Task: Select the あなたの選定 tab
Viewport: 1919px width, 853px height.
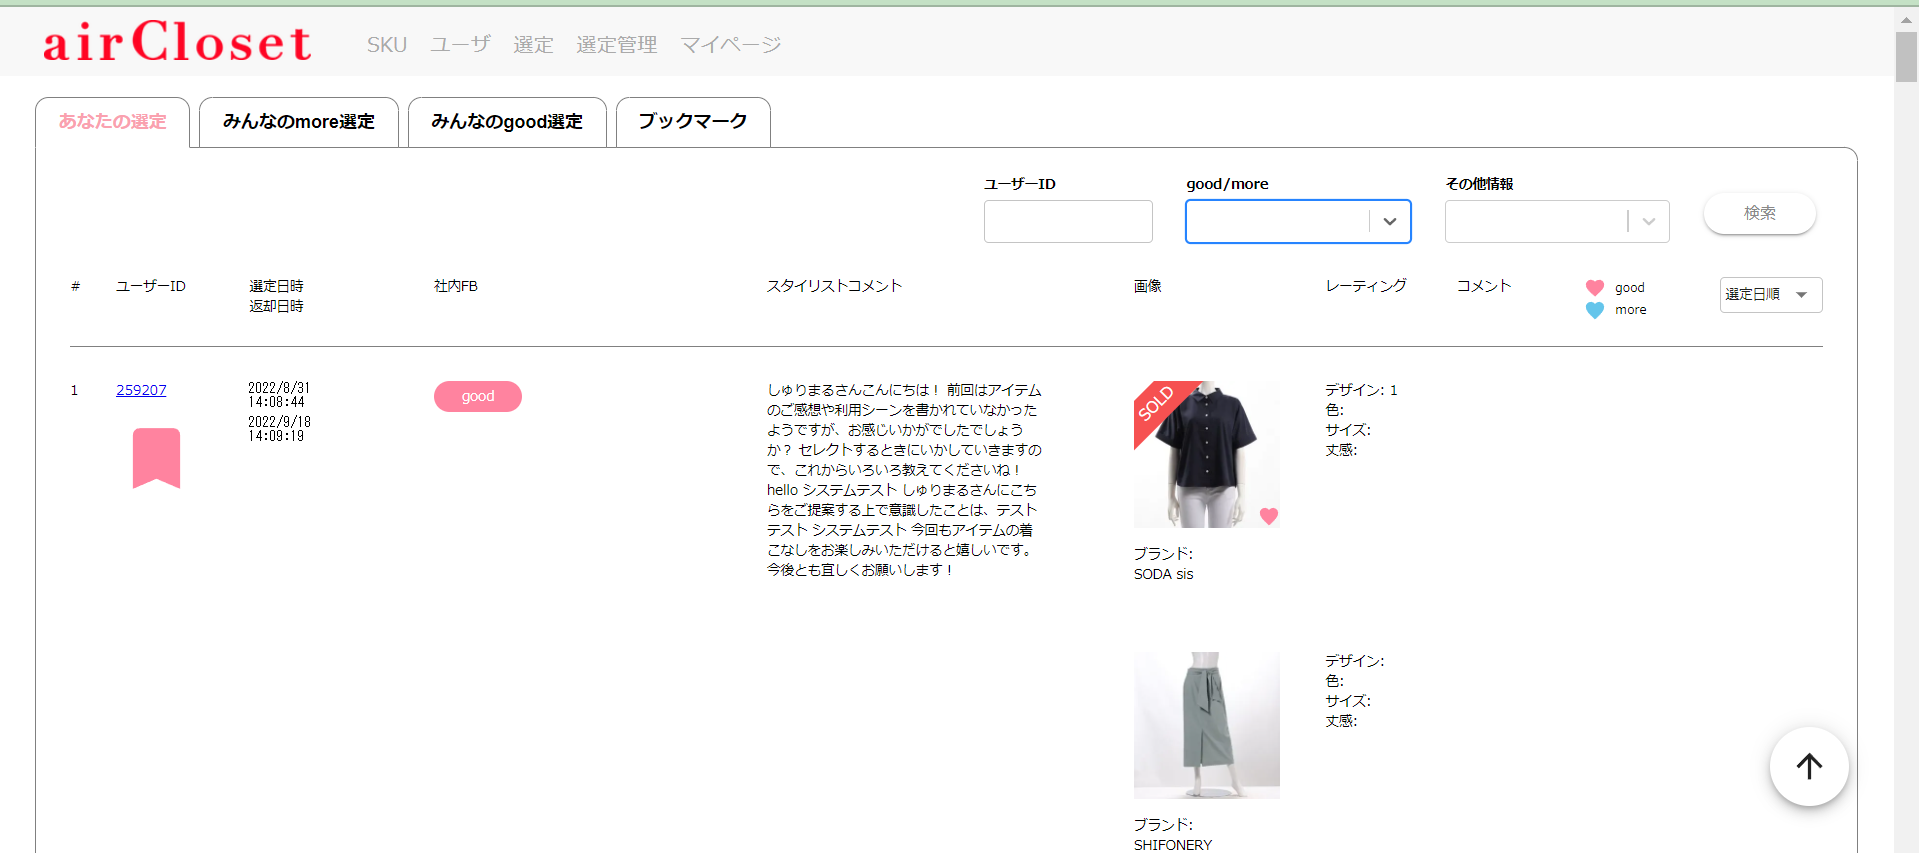Action: click(x=112, y=122)
